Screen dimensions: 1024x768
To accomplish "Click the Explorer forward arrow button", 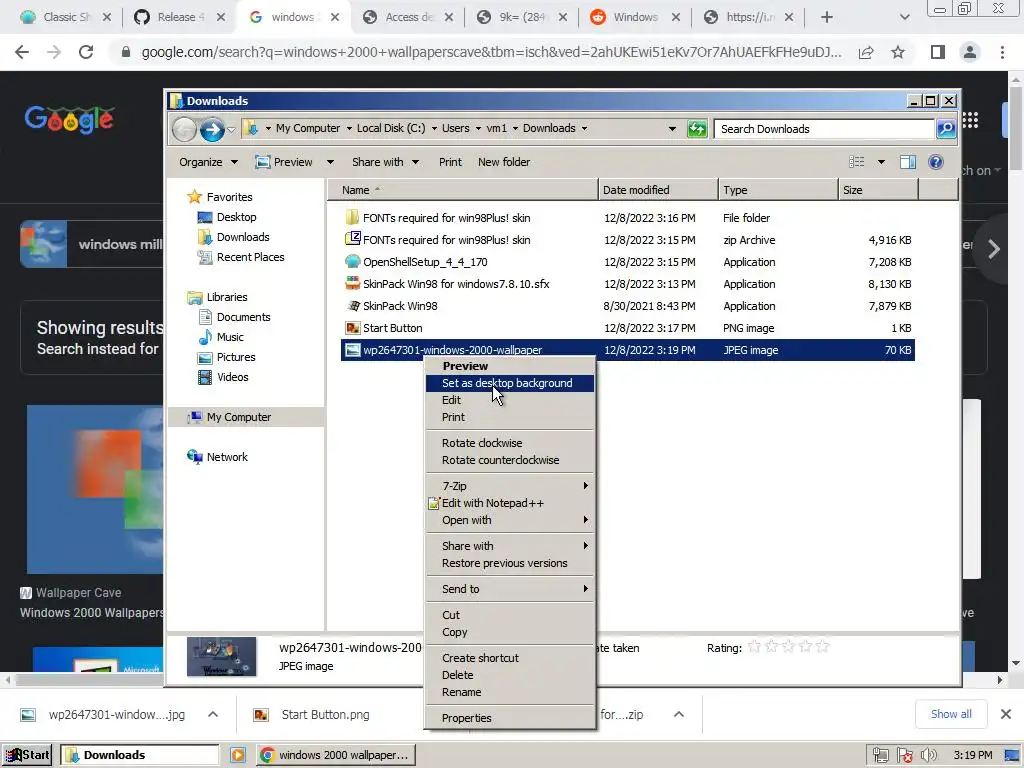I will [212, 129].
